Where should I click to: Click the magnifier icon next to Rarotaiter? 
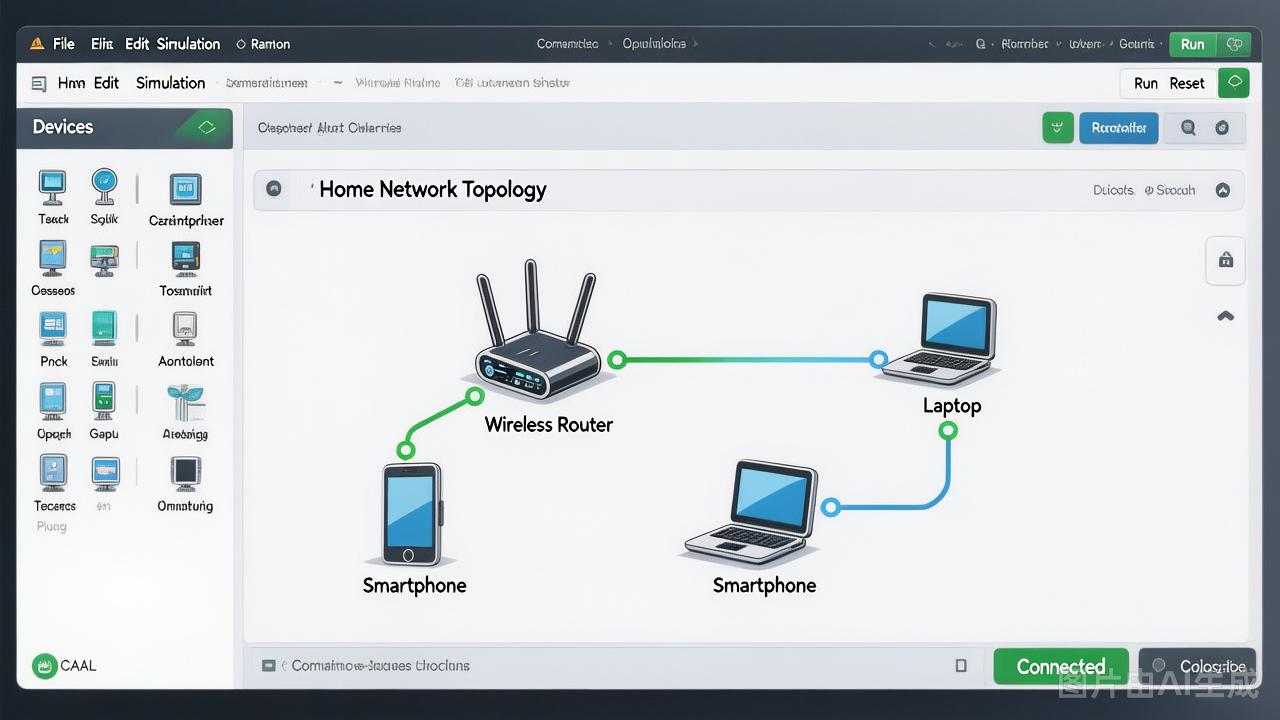click(1188, 128)
